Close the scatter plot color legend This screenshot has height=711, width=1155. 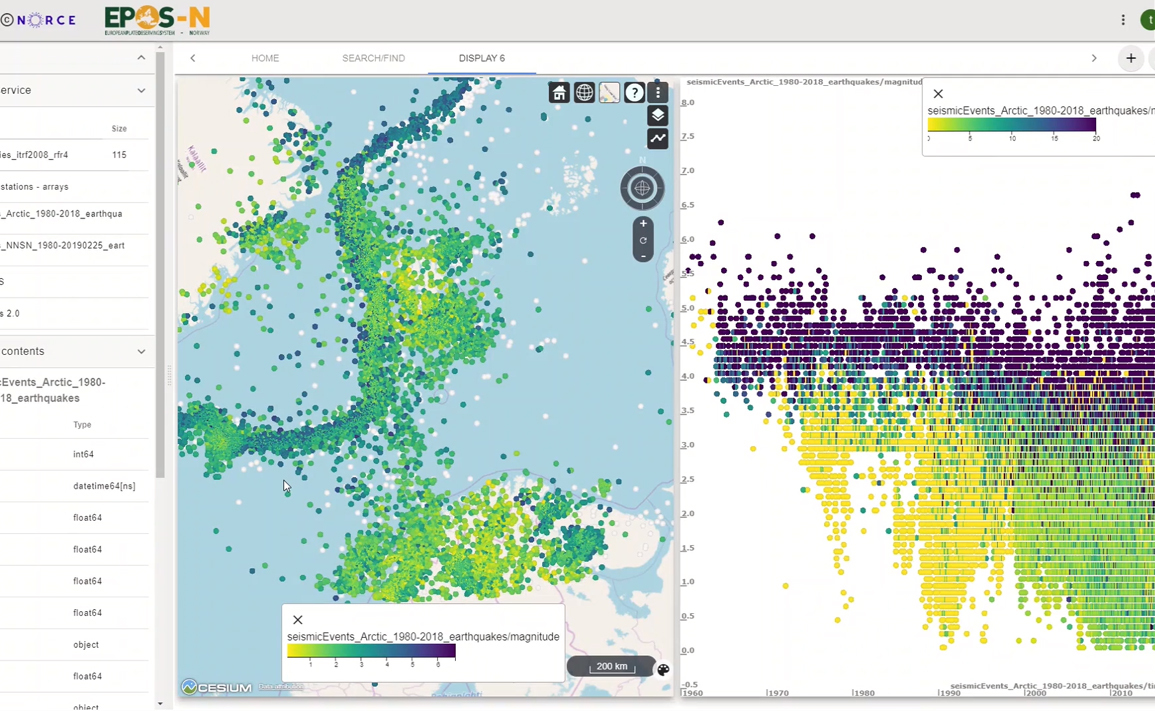(938, 94)
